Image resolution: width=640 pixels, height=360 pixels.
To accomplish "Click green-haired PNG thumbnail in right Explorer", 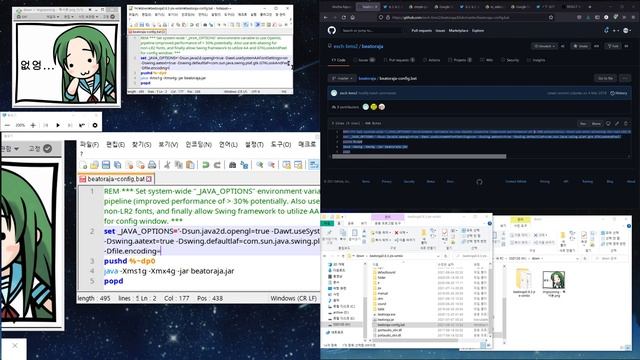I will click(553, 280).
